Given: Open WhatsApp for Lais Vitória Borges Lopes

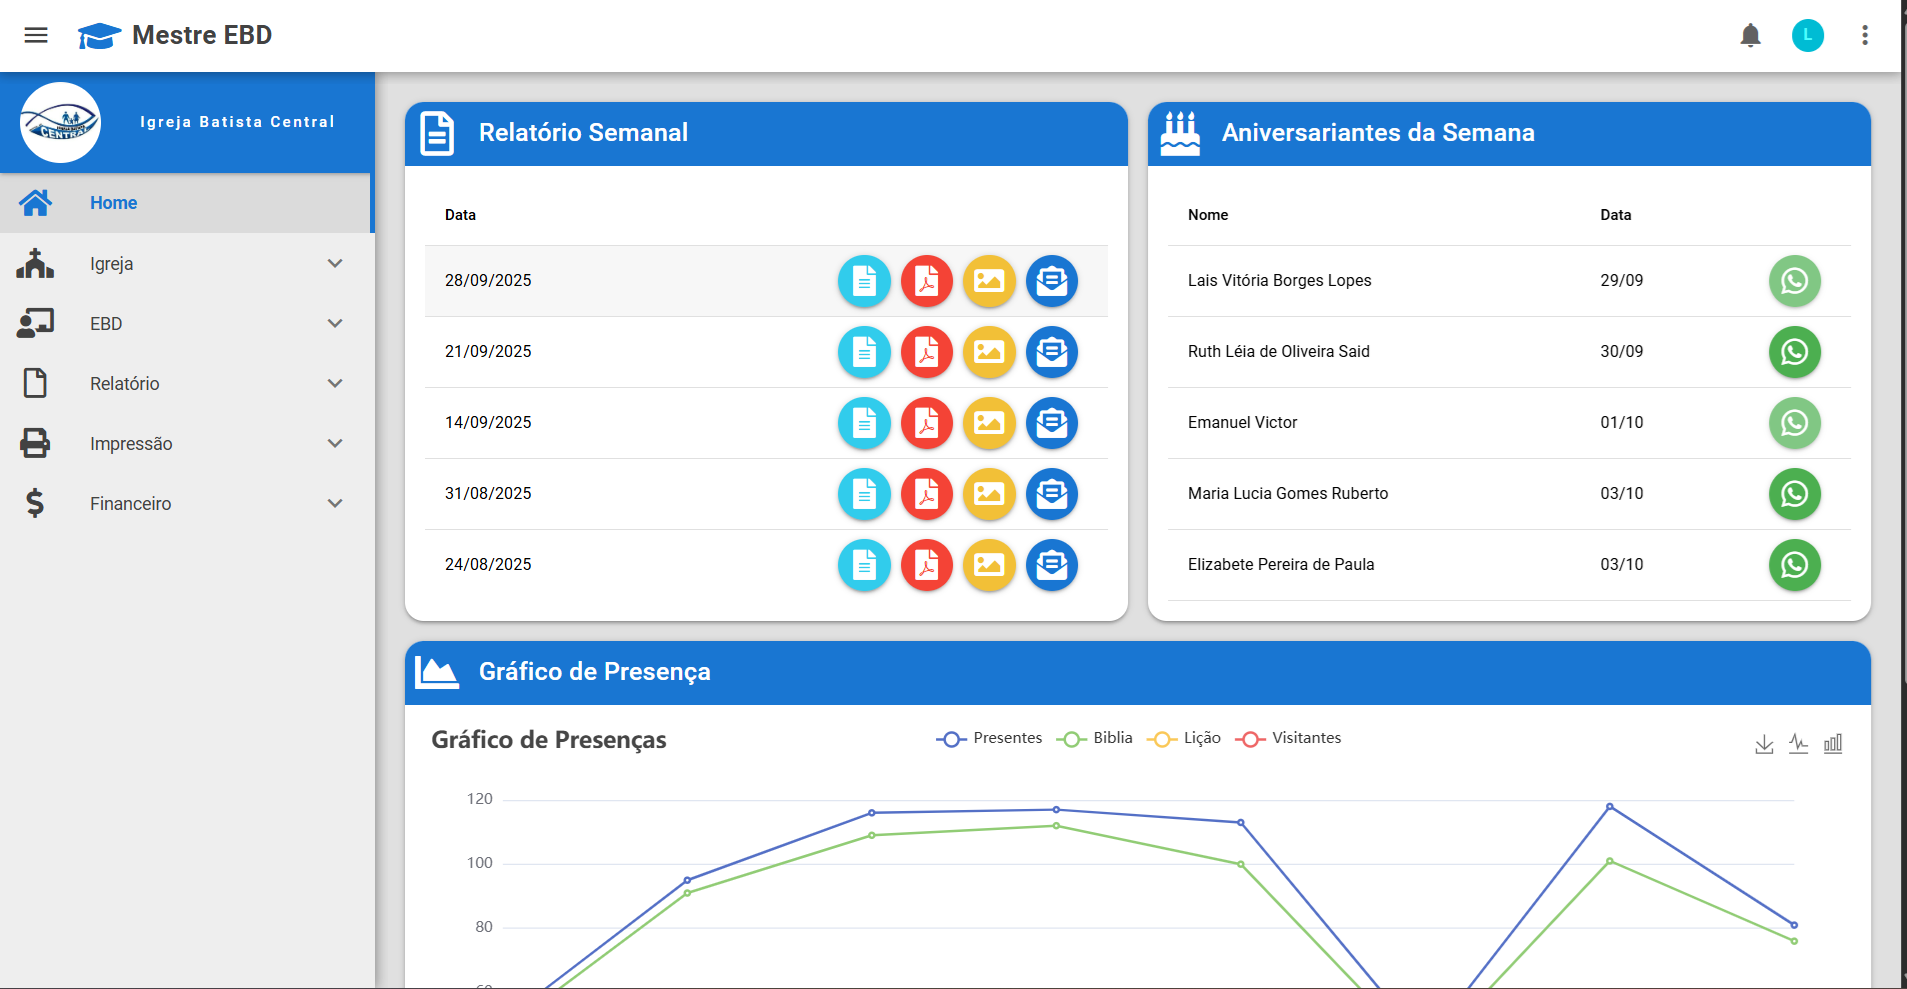Looking at the screenshot, I should click(1794, 281).
